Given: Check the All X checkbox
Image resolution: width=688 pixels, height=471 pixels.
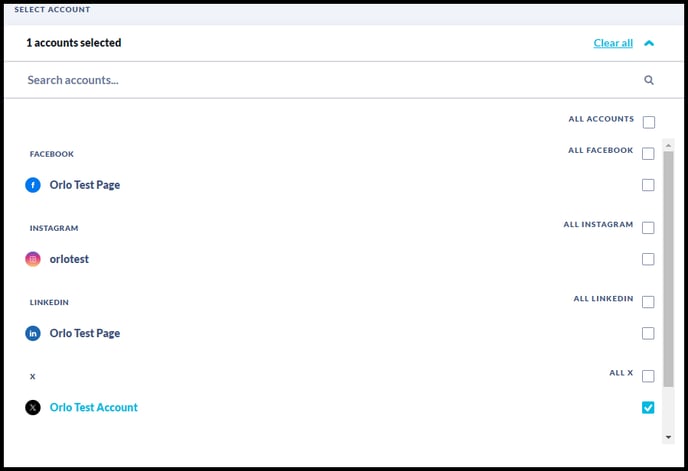Looking at the screenshot, I should pyautogui.click(x=648, y=376).
